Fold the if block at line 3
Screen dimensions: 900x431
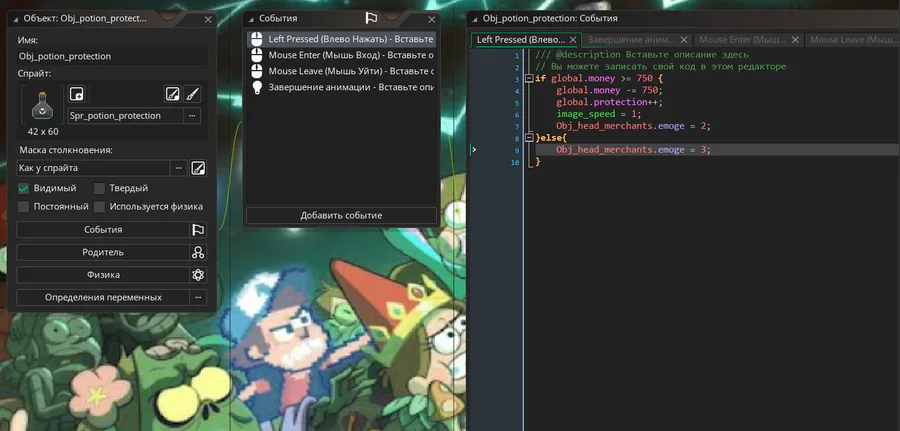point(529,79)
